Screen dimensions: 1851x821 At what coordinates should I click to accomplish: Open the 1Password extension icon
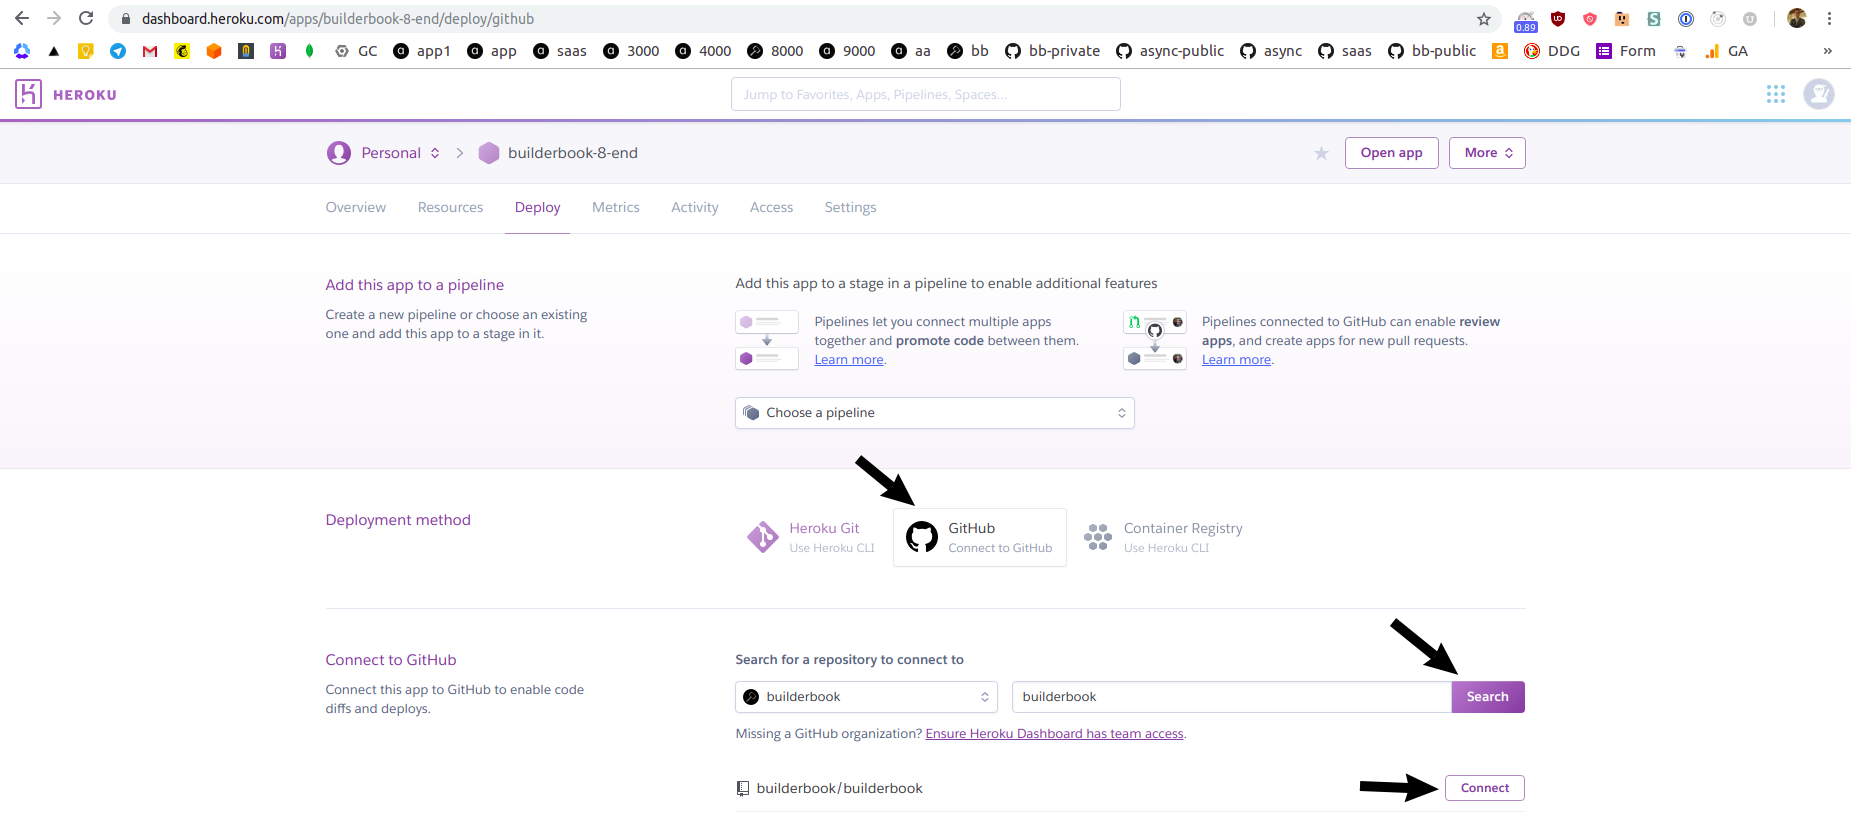tap(1686, 18)
